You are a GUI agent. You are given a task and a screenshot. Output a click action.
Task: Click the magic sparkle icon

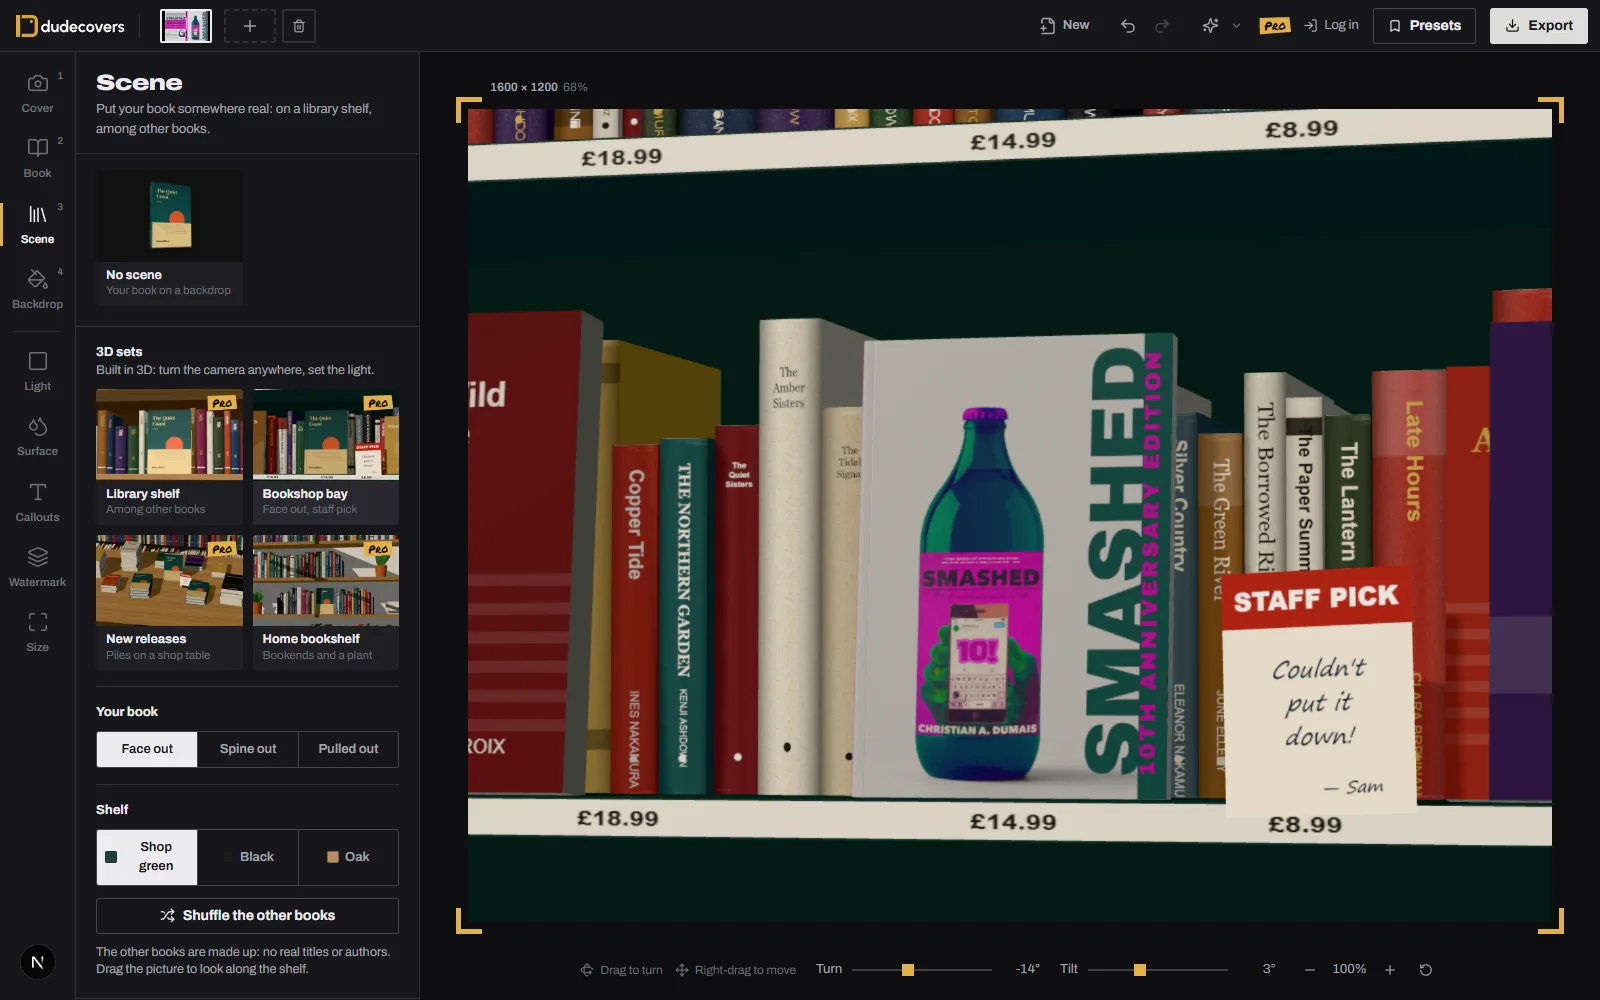click(1210, 26)
